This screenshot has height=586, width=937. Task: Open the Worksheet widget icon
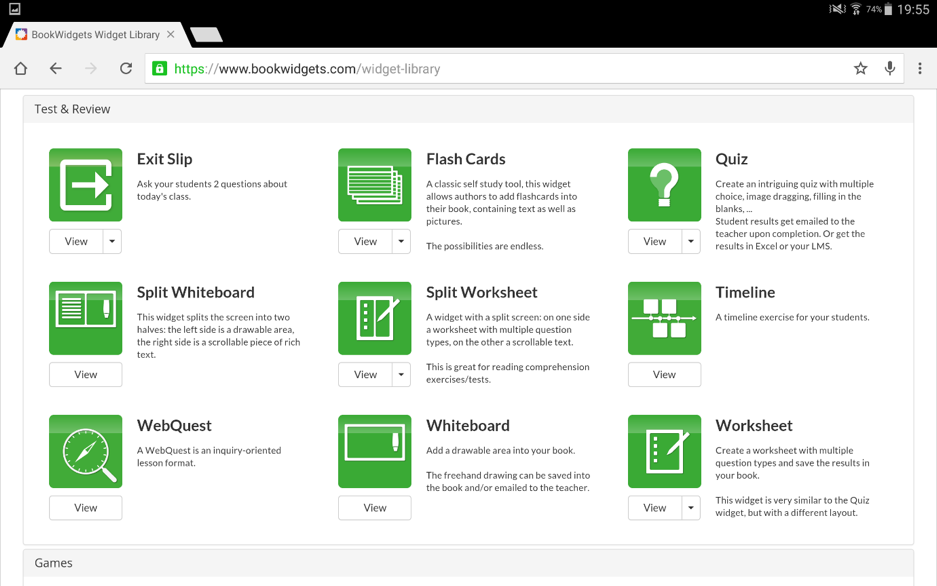[665, 452]
